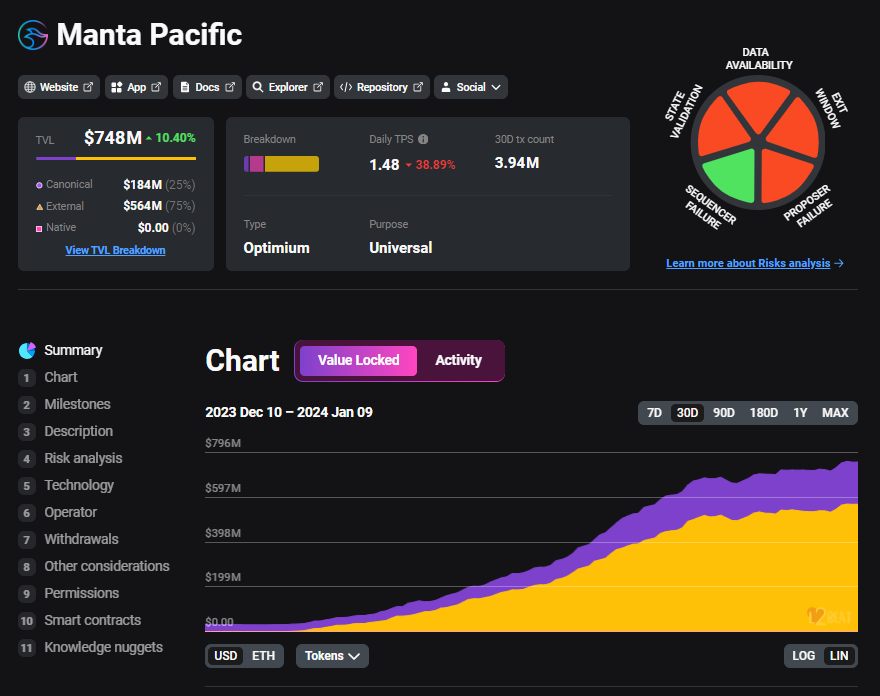Screen dimensions: 880x696
Task: Click the Summary pie chart icon
Action: pyautogui.click(x=28, y=350)
